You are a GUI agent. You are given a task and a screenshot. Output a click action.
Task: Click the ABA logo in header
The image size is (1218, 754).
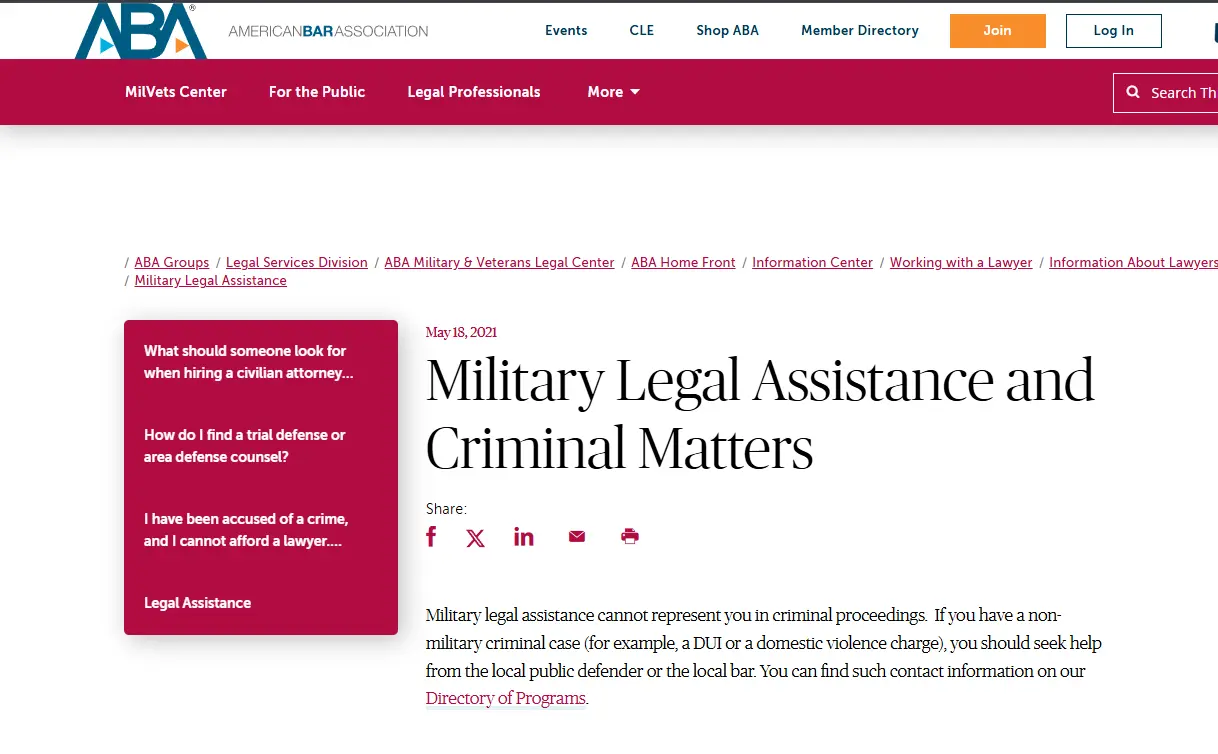pyautogui.click(x=141, y=31)
